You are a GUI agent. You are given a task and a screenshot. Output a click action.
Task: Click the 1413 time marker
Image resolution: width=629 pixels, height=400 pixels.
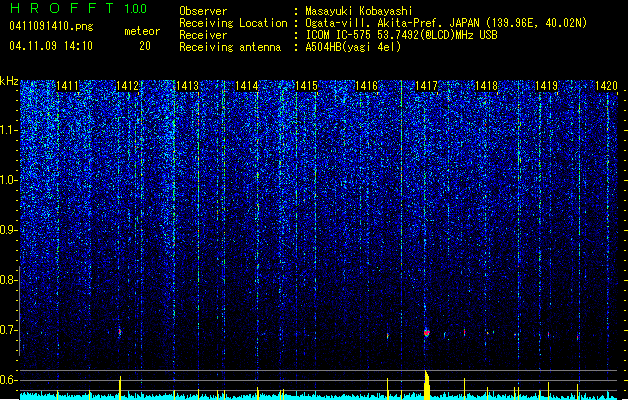tap(187, 86)
